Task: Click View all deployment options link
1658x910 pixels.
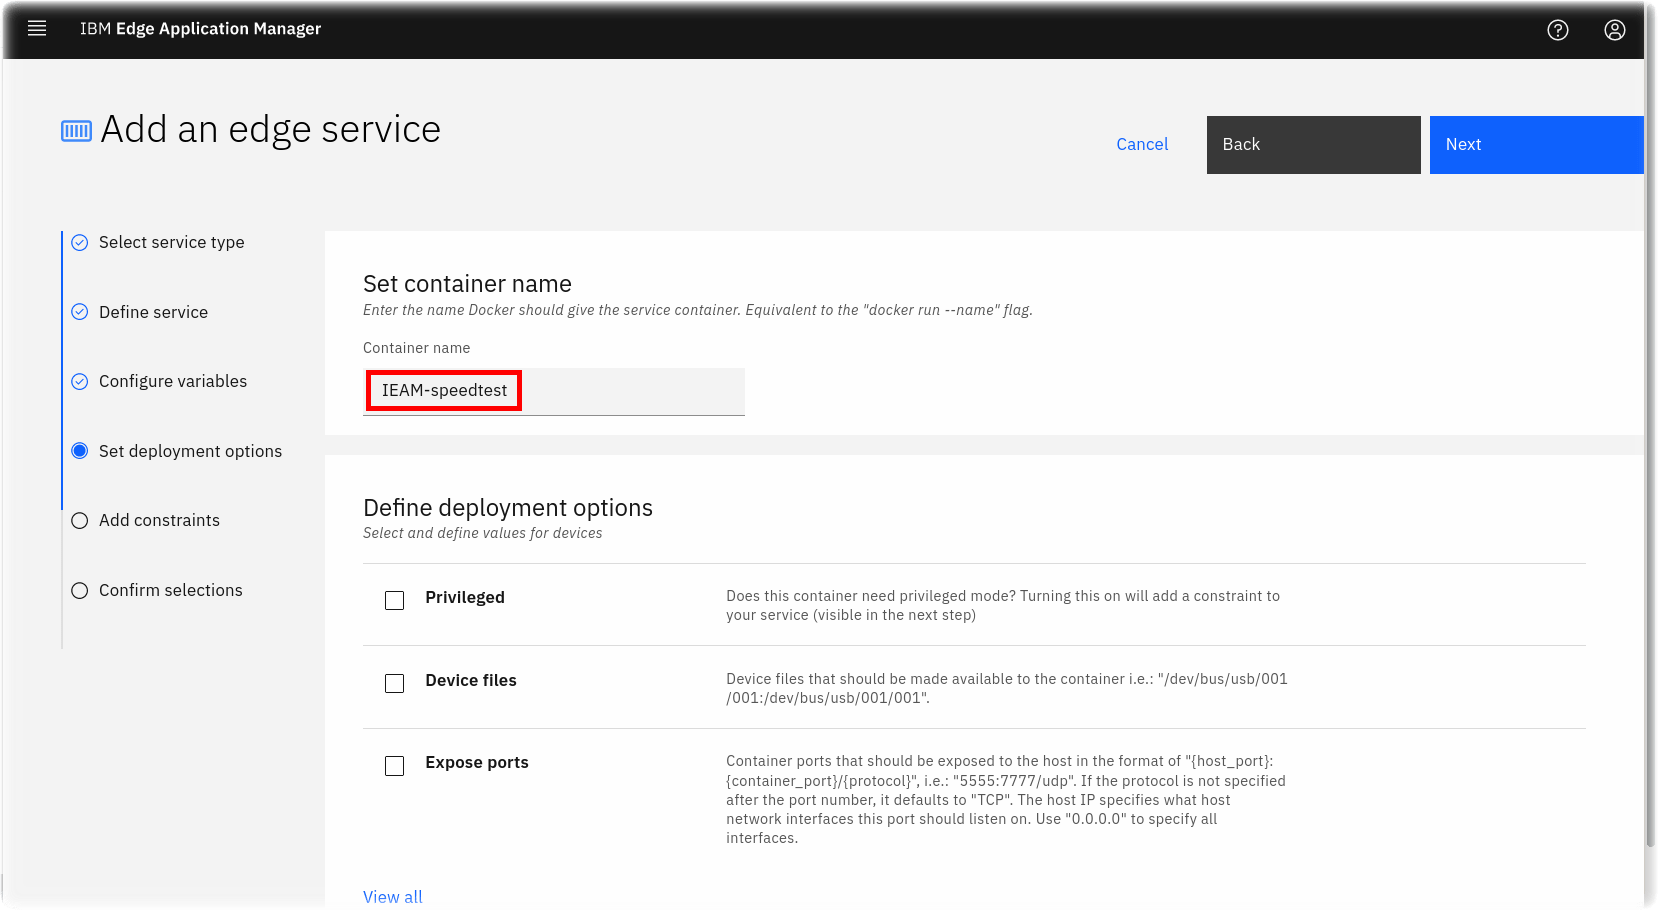Action: click(x=393, y=897)
